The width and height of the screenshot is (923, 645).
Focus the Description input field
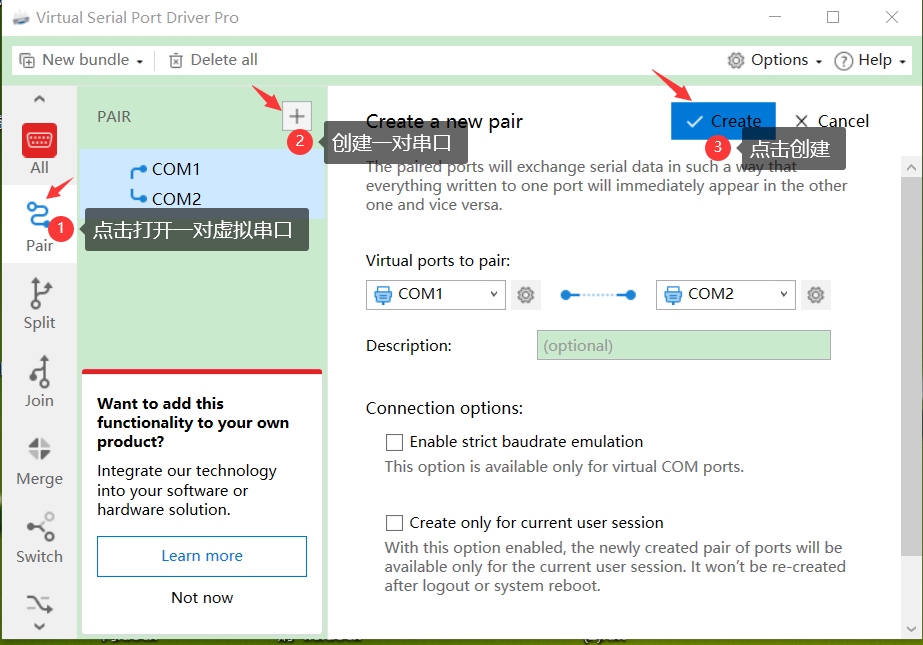[683, 345]
